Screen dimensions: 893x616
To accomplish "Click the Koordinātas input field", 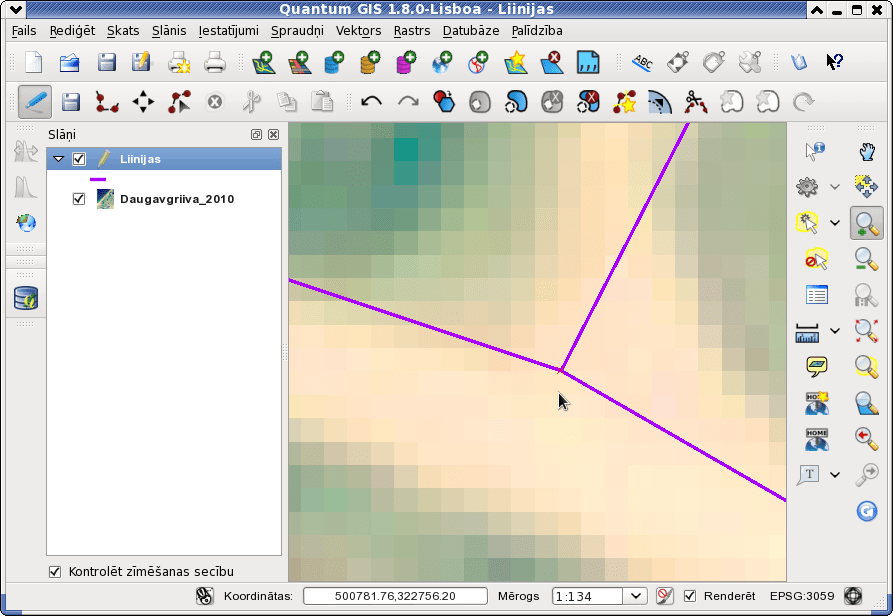I will (x=395, y=596).
